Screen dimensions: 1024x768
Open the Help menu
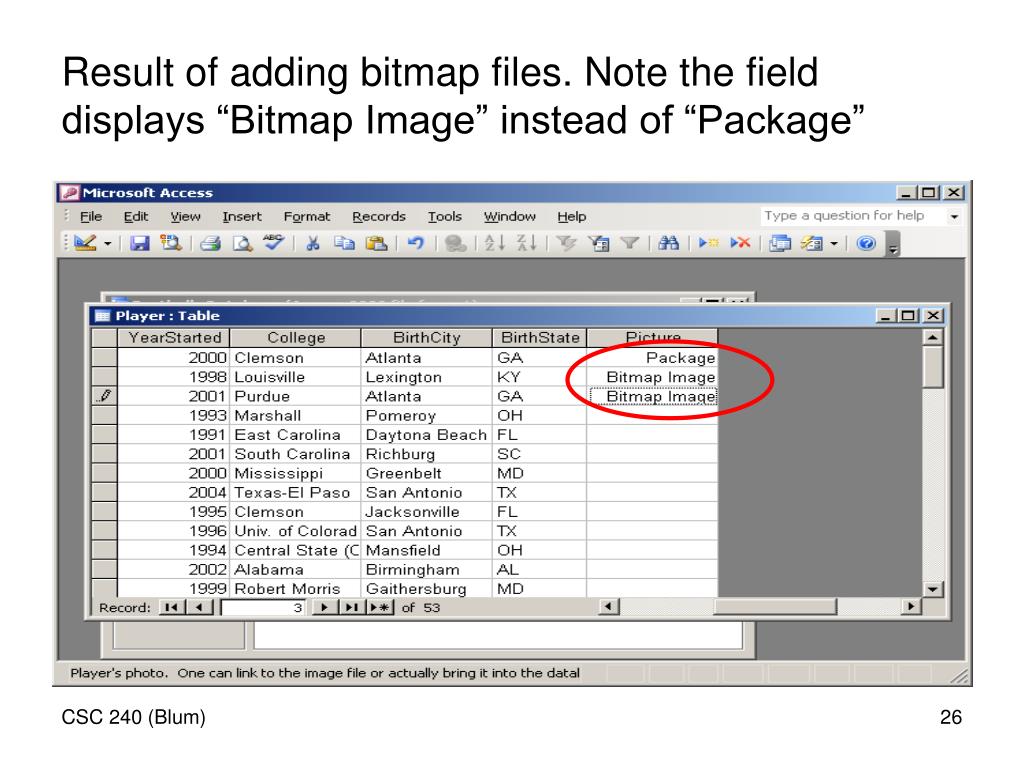(571, 216)
